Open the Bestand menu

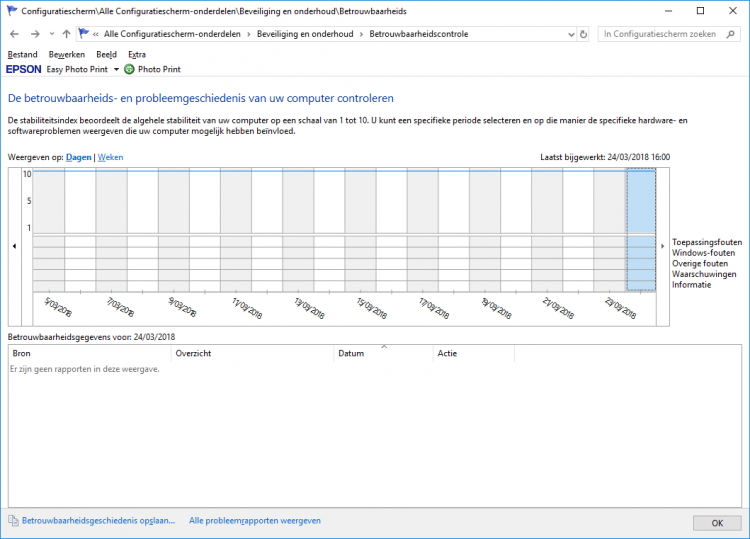point(20,54)
